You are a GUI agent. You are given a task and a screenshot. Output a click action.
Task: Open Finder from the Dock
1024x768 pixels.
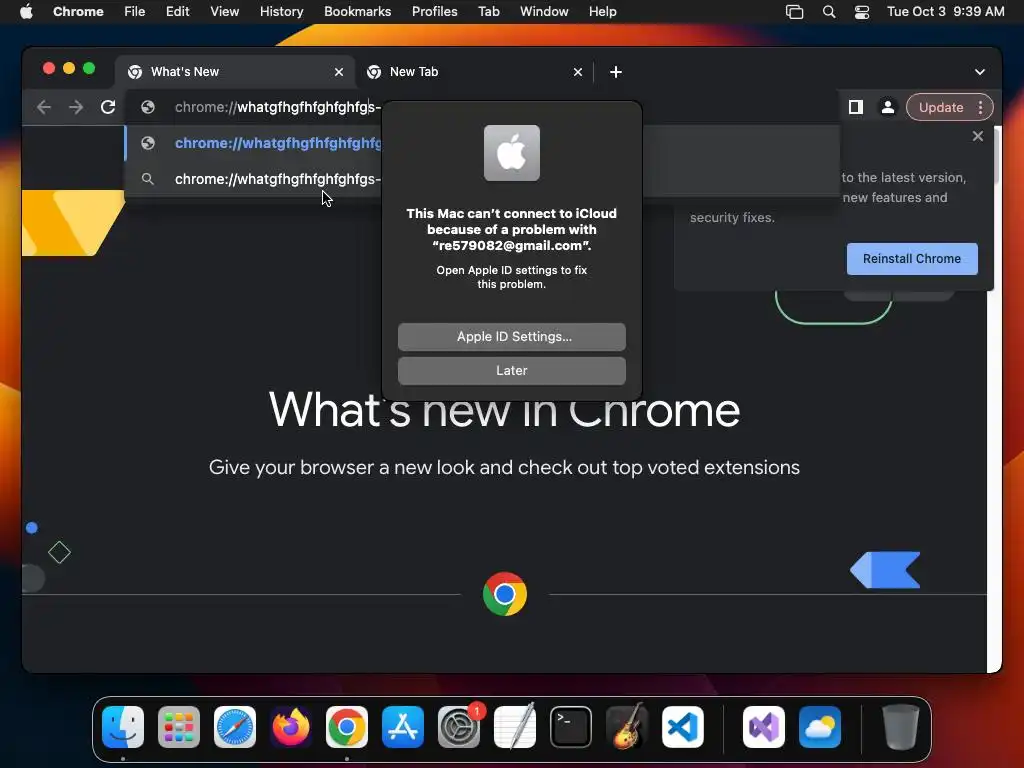(123, 727)
